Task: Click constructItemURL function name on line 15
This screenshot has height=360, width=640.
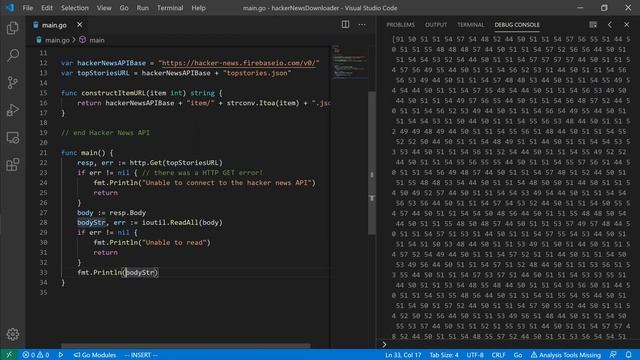Action: 113,93
